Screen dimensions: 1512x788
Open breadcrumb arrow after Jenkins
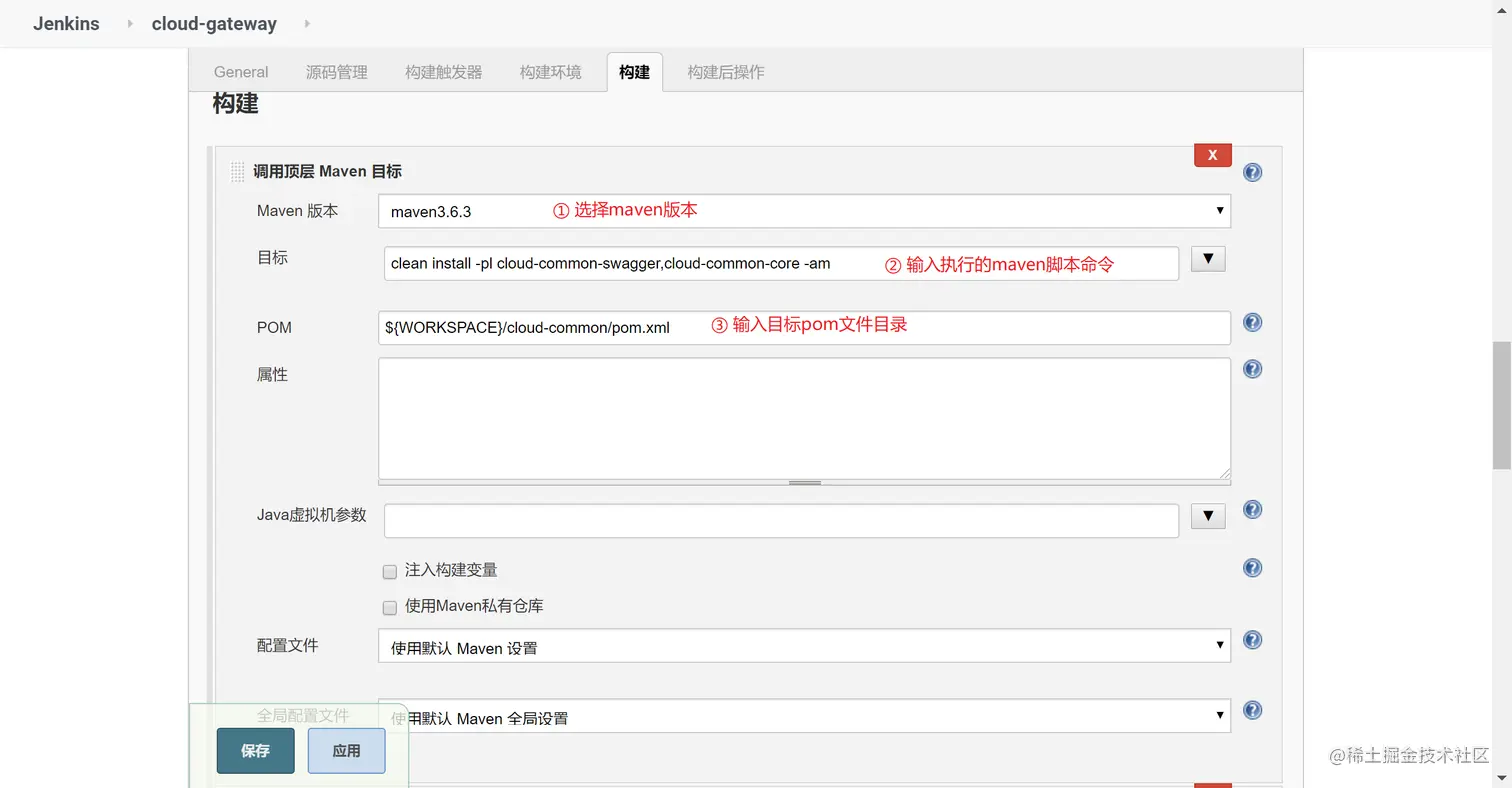[x=130, y=23]
